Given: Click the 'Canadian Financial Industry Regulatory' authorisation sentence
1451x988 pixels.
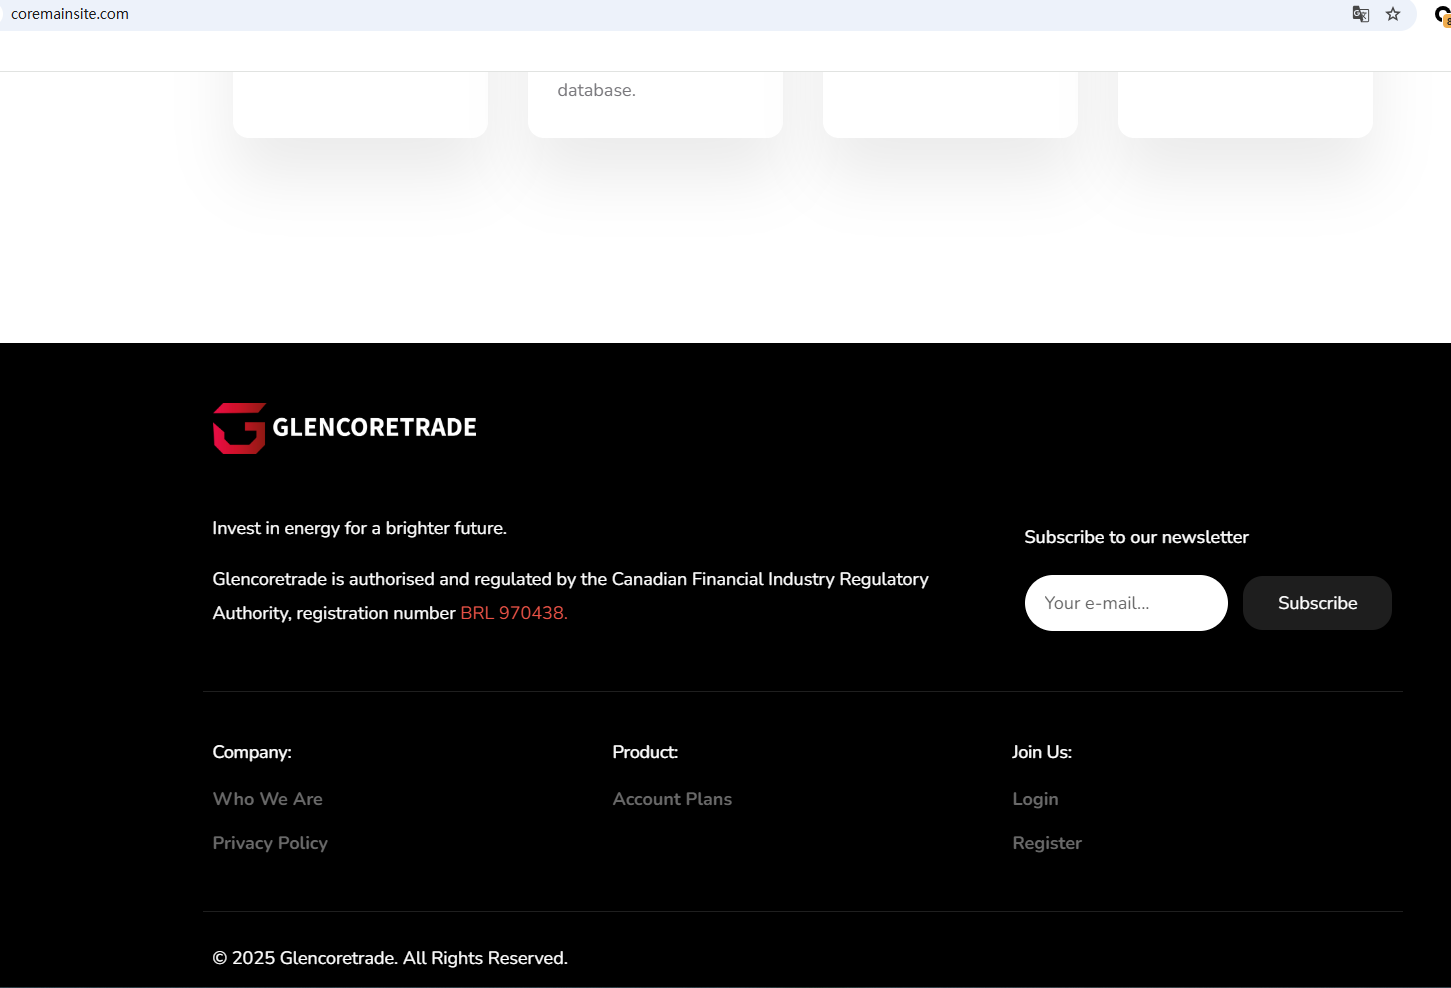Looking at the screenshot, I should tap(571, 596).
